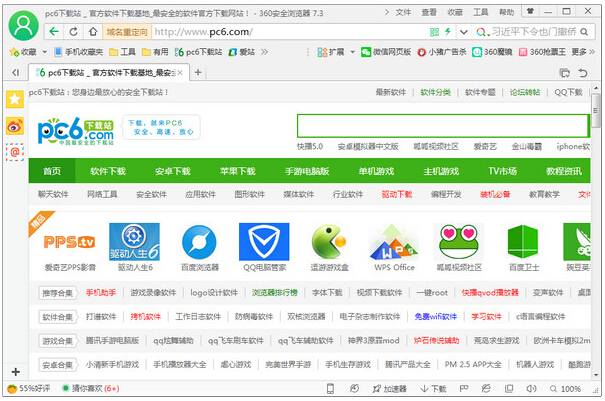Open the home page icon
The width and height of the screenshot is (605, 401).
(x=93, y=32)
